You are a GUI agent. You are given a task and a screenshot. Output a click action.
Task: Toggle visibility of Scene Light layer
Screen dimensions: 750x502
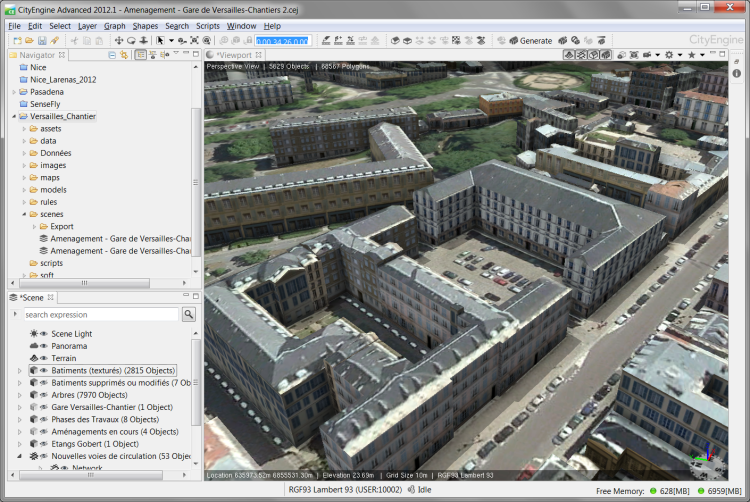44,334
